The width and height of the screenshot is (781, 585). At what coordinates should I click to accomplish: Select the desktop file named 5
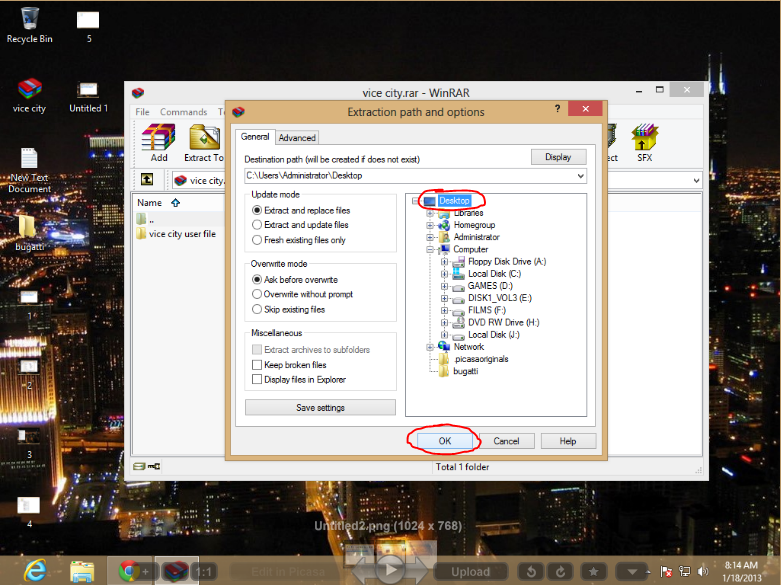pos(88,27)
